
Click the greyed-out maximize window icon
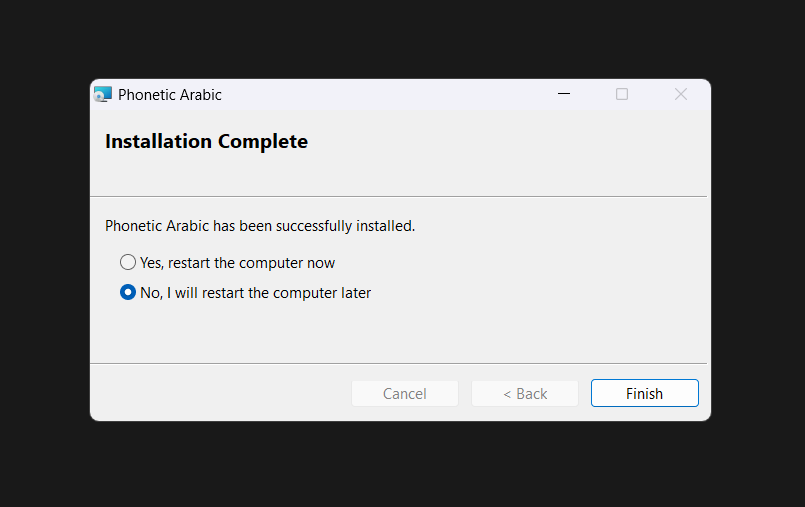pyautogui.click(x=622, y=94)
